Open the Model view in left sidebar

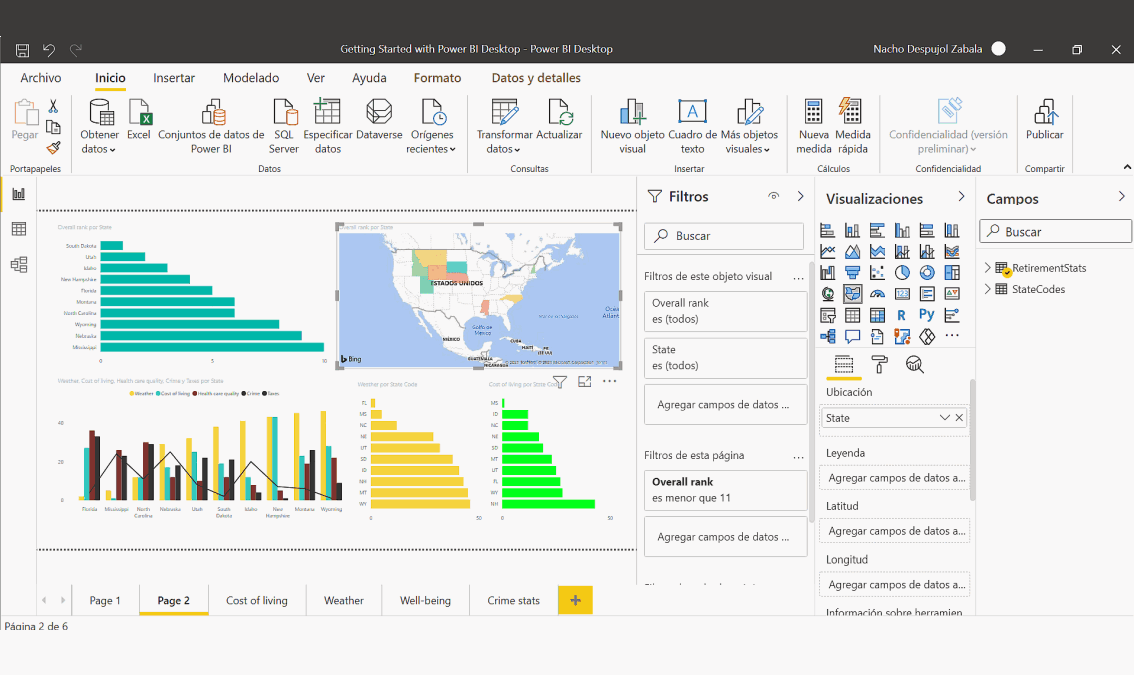[18, 264]
